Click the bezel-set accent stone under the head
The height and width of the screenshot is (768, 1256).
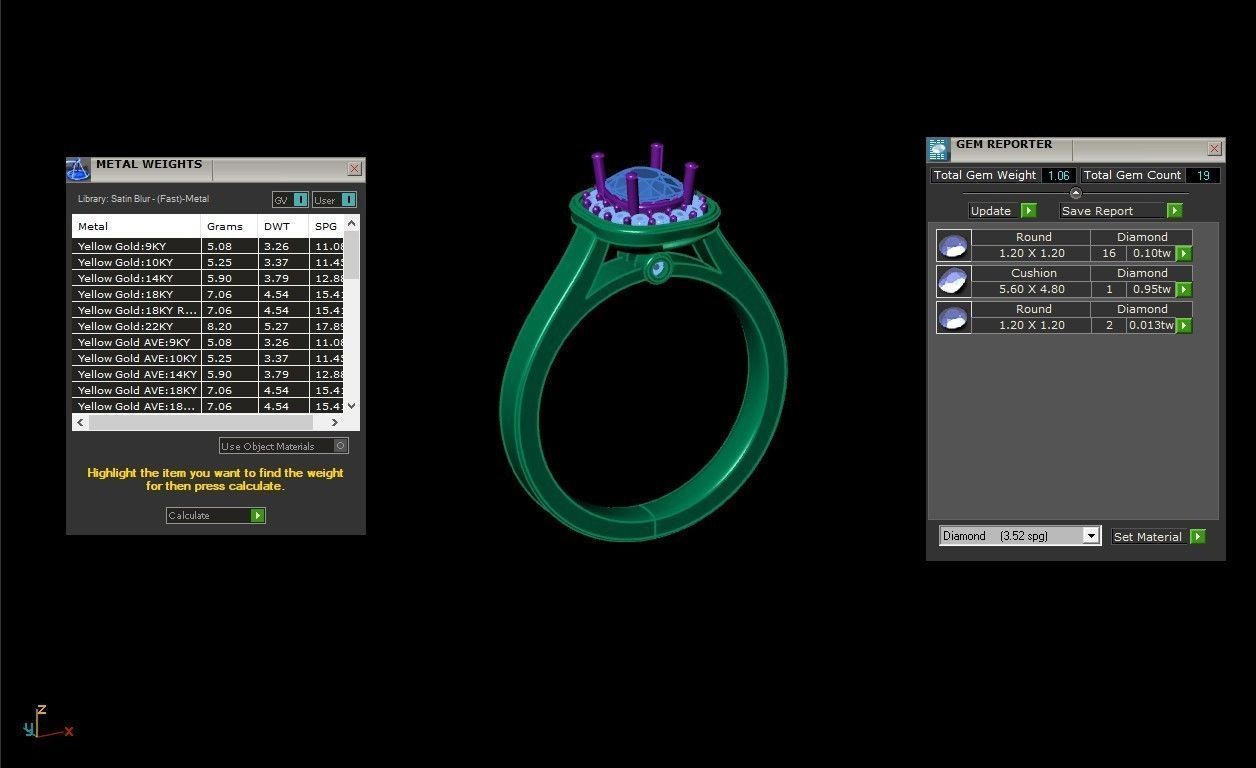point(658,269)
